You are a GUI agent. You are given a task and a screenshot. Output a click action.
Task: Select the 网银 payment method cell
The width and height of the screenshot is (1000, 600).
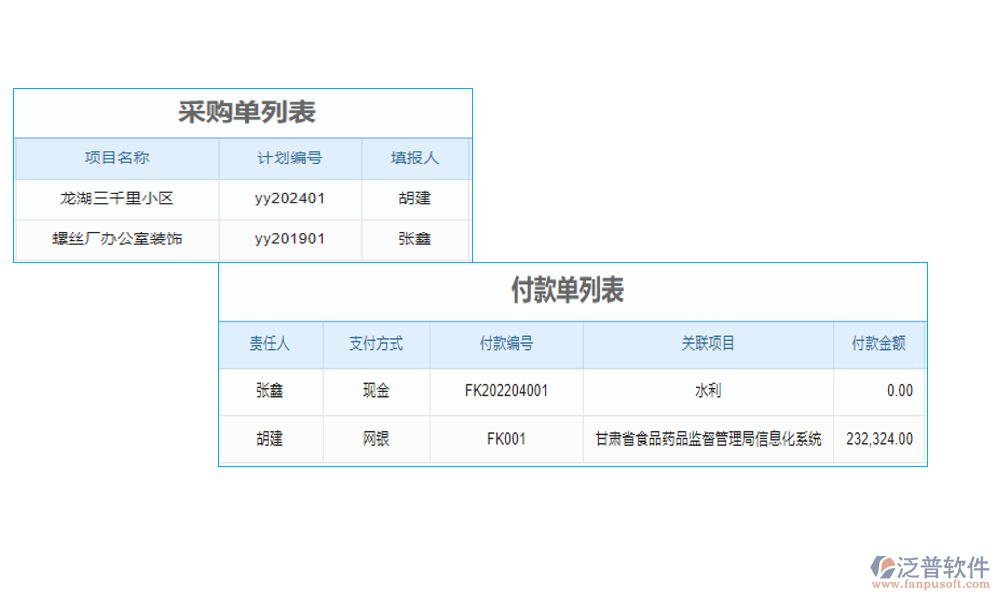pos(375,439)
